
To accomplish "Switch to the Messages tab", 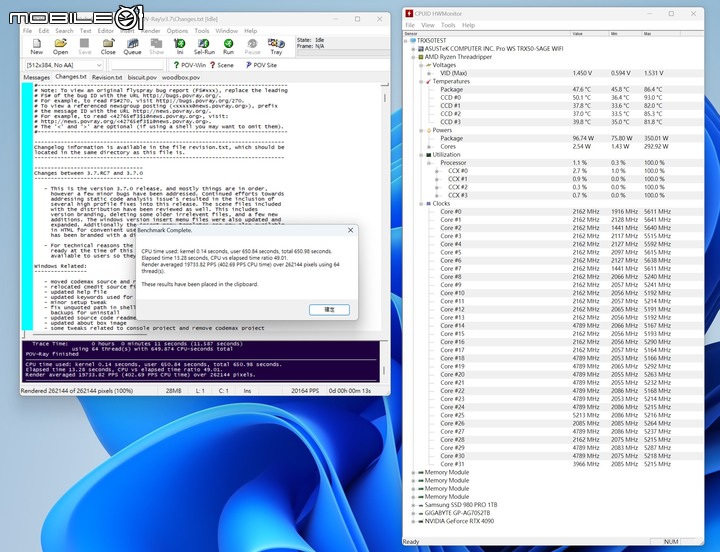I will point(36,78).
